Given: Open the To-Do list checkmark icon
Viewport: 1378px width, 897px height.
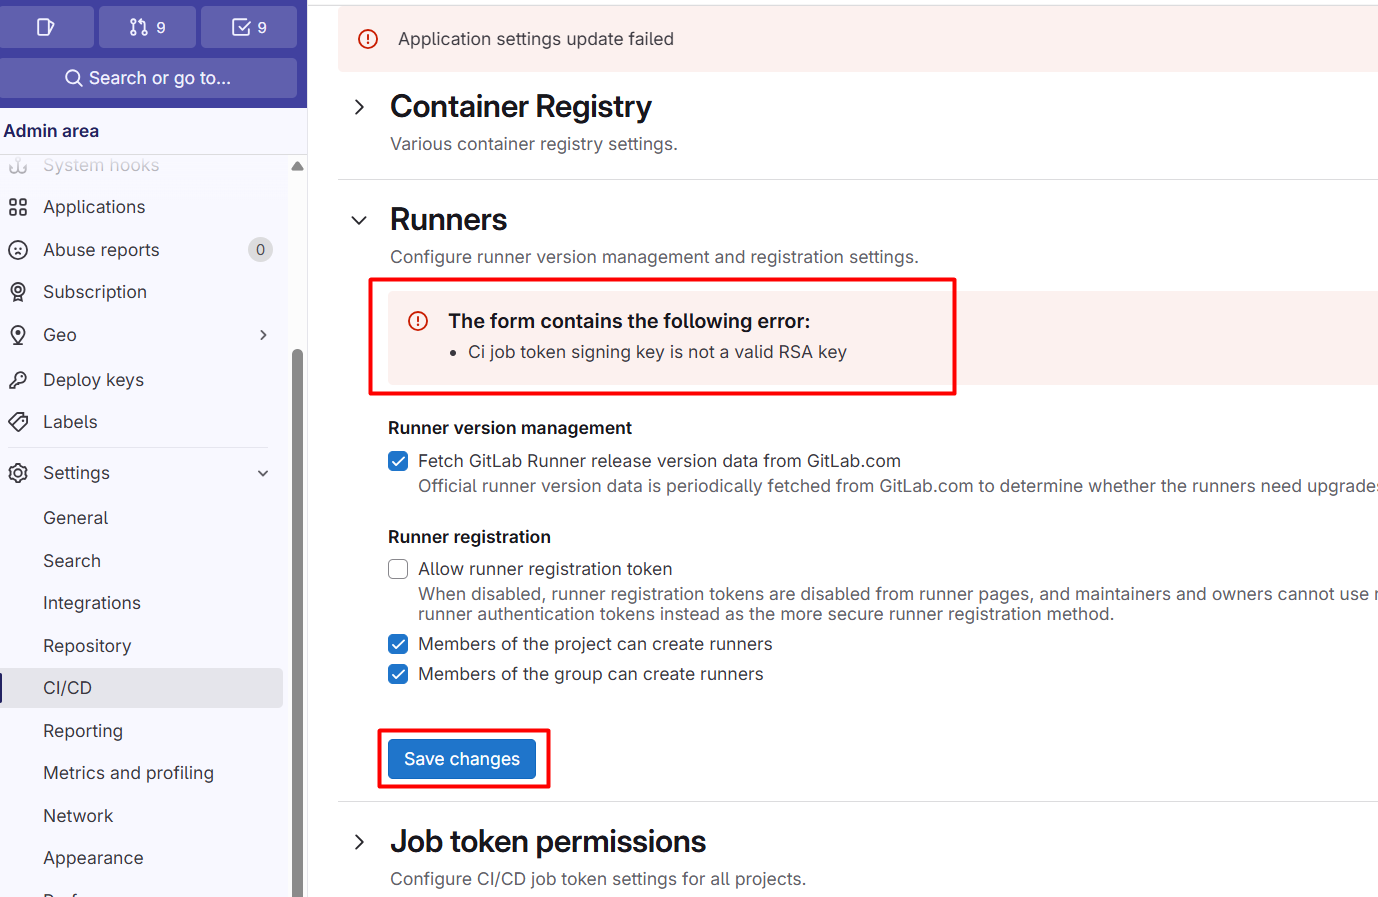Looking at the screenshot, I should [x=249, y=26].
